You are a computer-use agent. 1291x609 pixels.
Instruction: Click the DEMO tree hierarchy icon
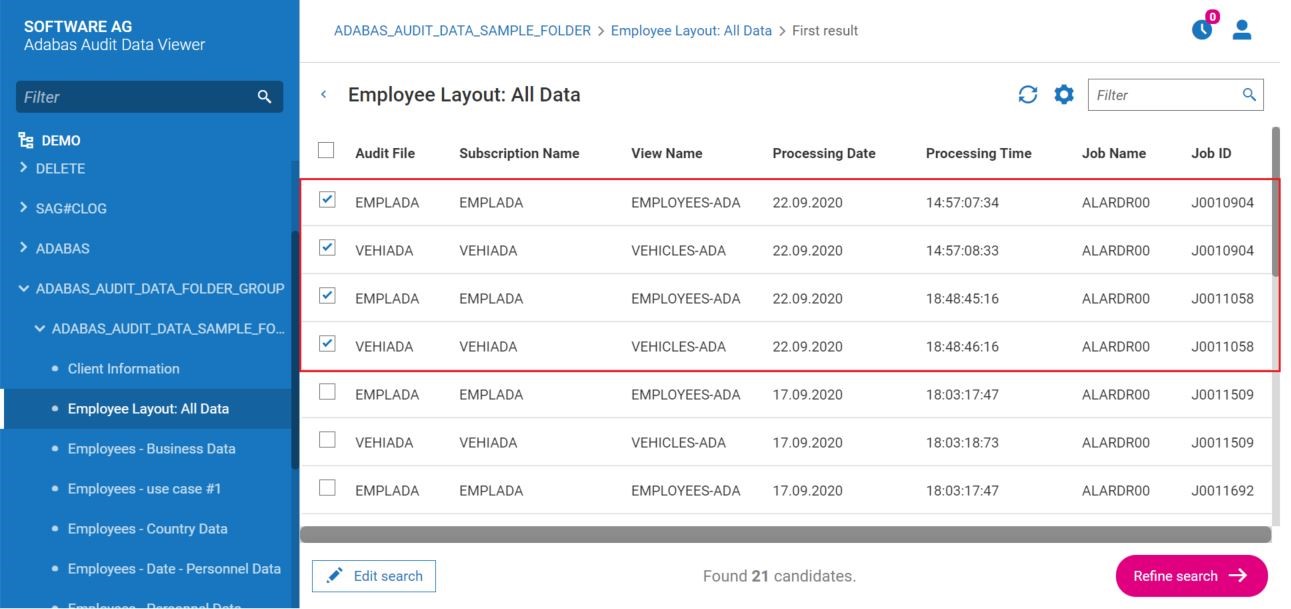click(26, 141)
